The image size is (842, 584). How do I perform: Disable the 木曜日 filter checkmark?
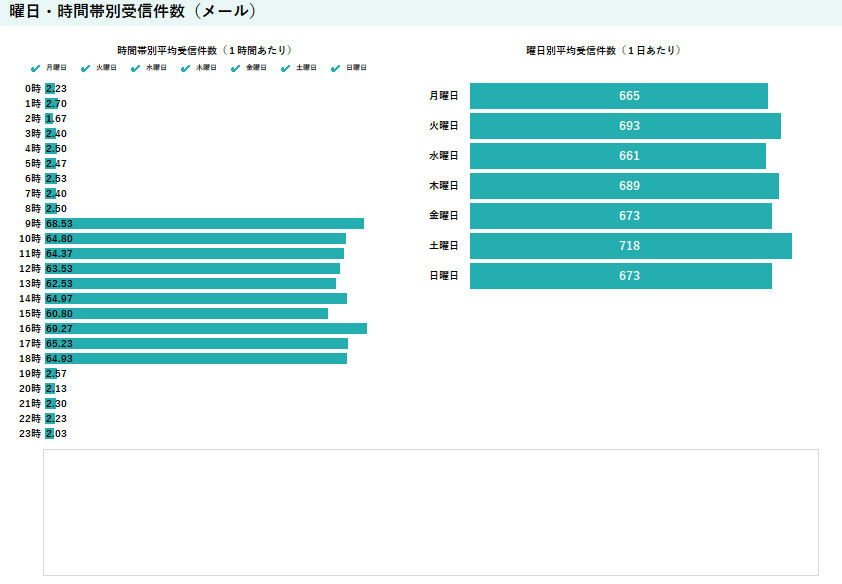[186, 68]
